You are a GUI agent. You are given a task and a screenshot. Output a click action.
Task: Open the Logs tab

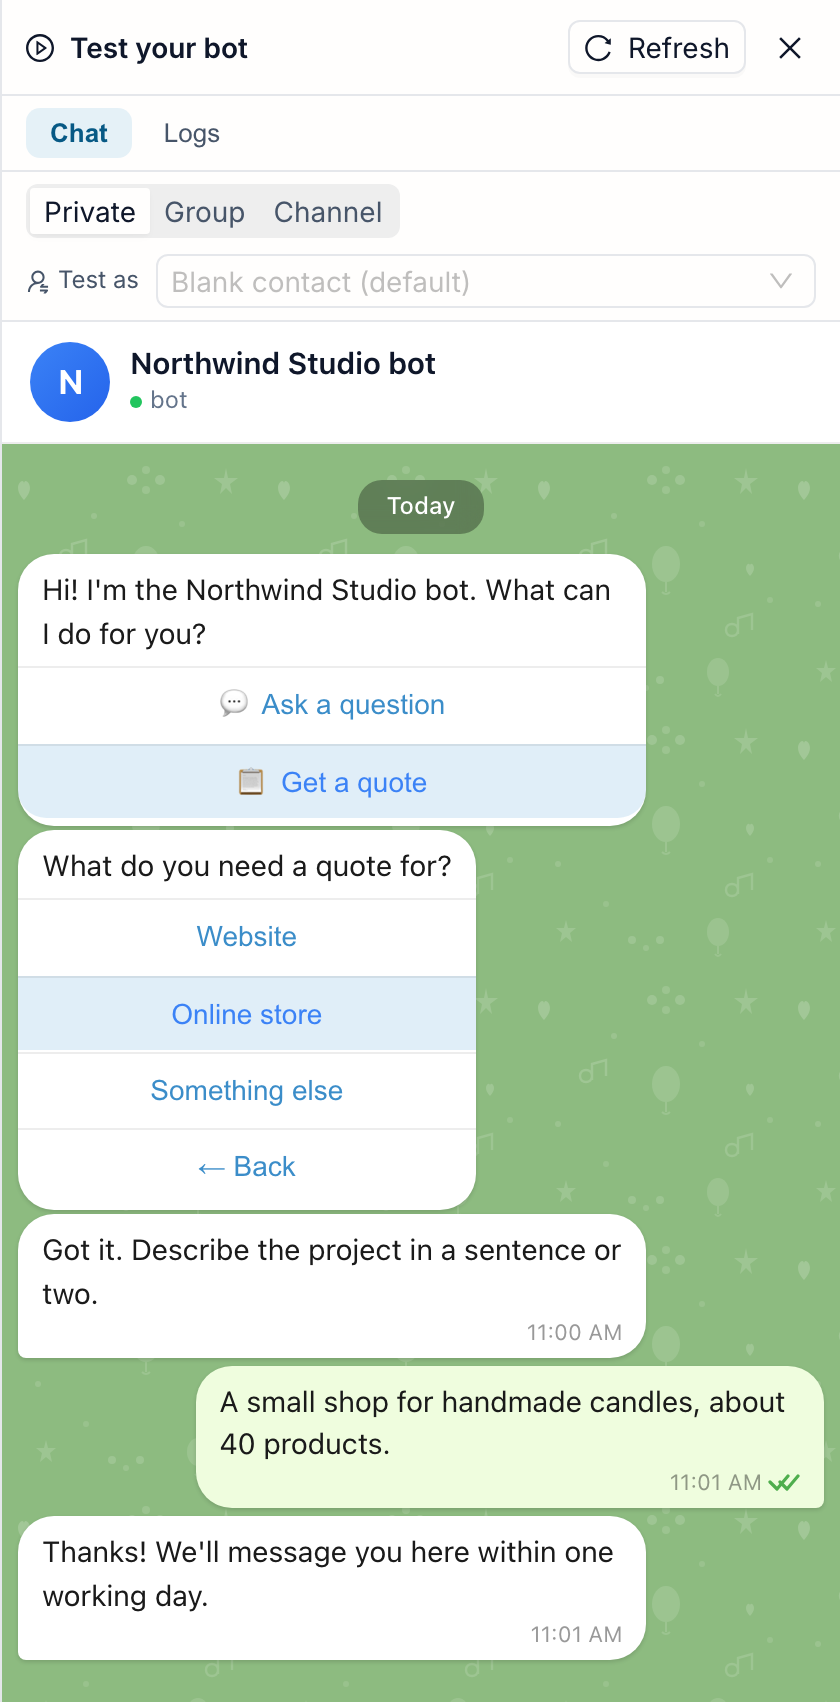(x=192, y=133)
